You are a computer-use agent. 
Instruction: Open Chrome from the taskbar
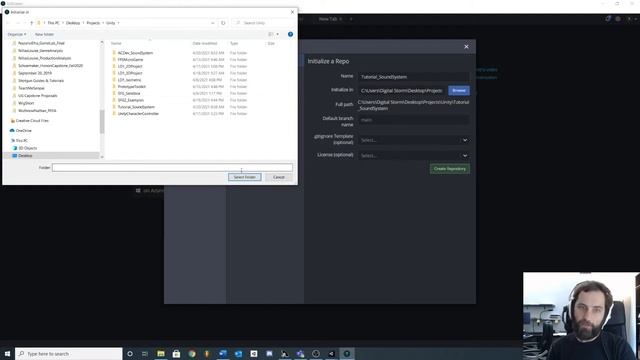[x=192, y=353]
